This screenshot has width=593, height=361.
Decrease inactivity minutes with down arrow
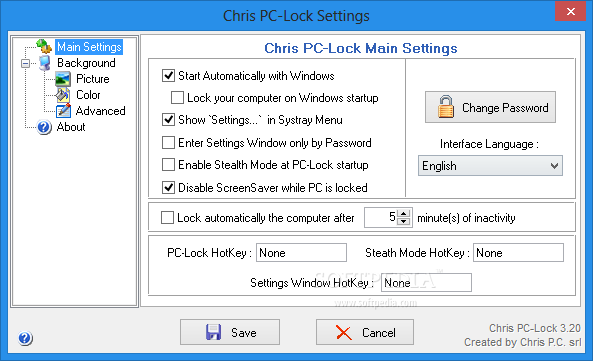pos(404,222)
